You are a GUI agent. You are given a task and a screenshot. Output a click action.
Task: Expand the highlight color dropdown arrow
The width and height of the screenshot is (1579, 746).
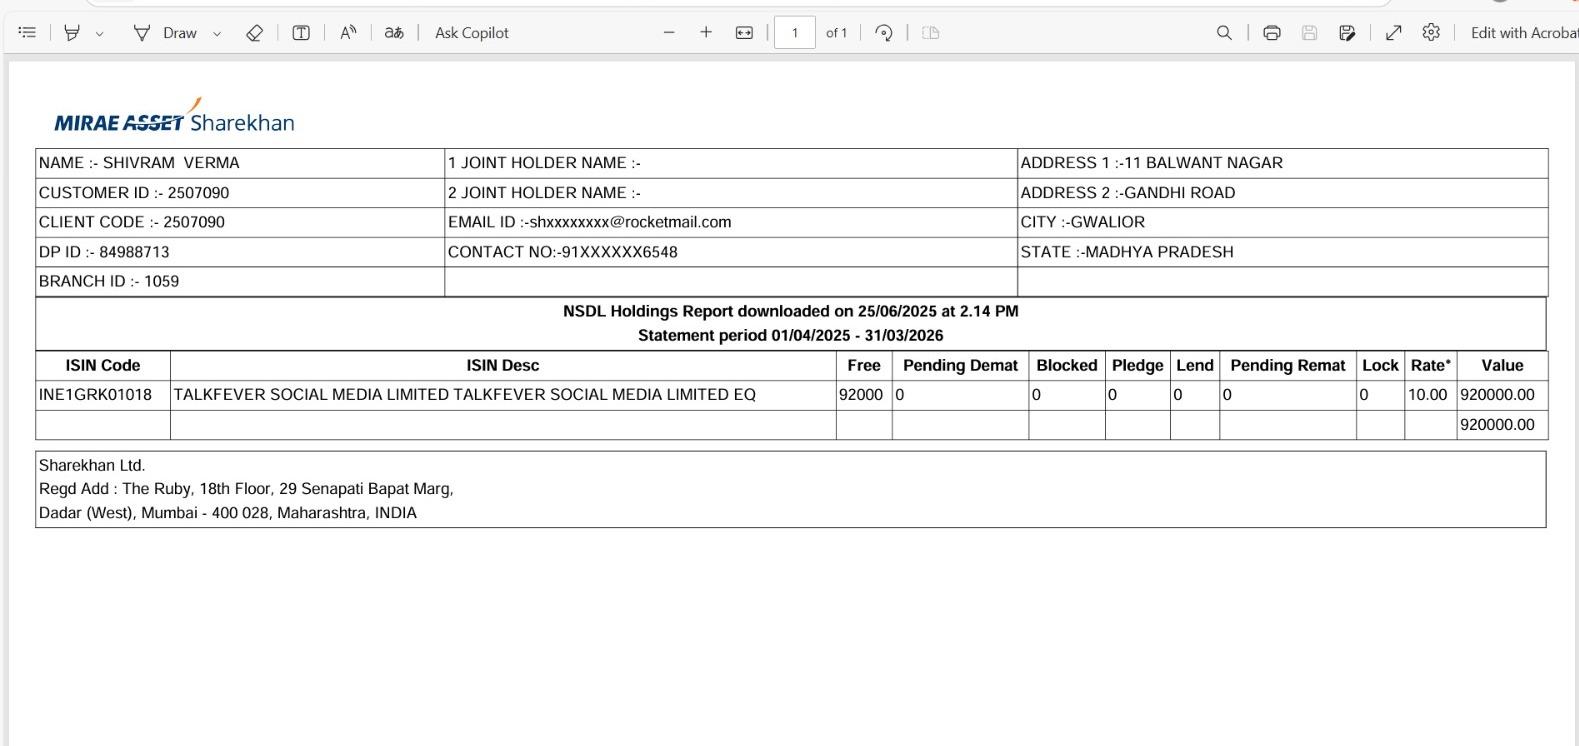point(99,34)
